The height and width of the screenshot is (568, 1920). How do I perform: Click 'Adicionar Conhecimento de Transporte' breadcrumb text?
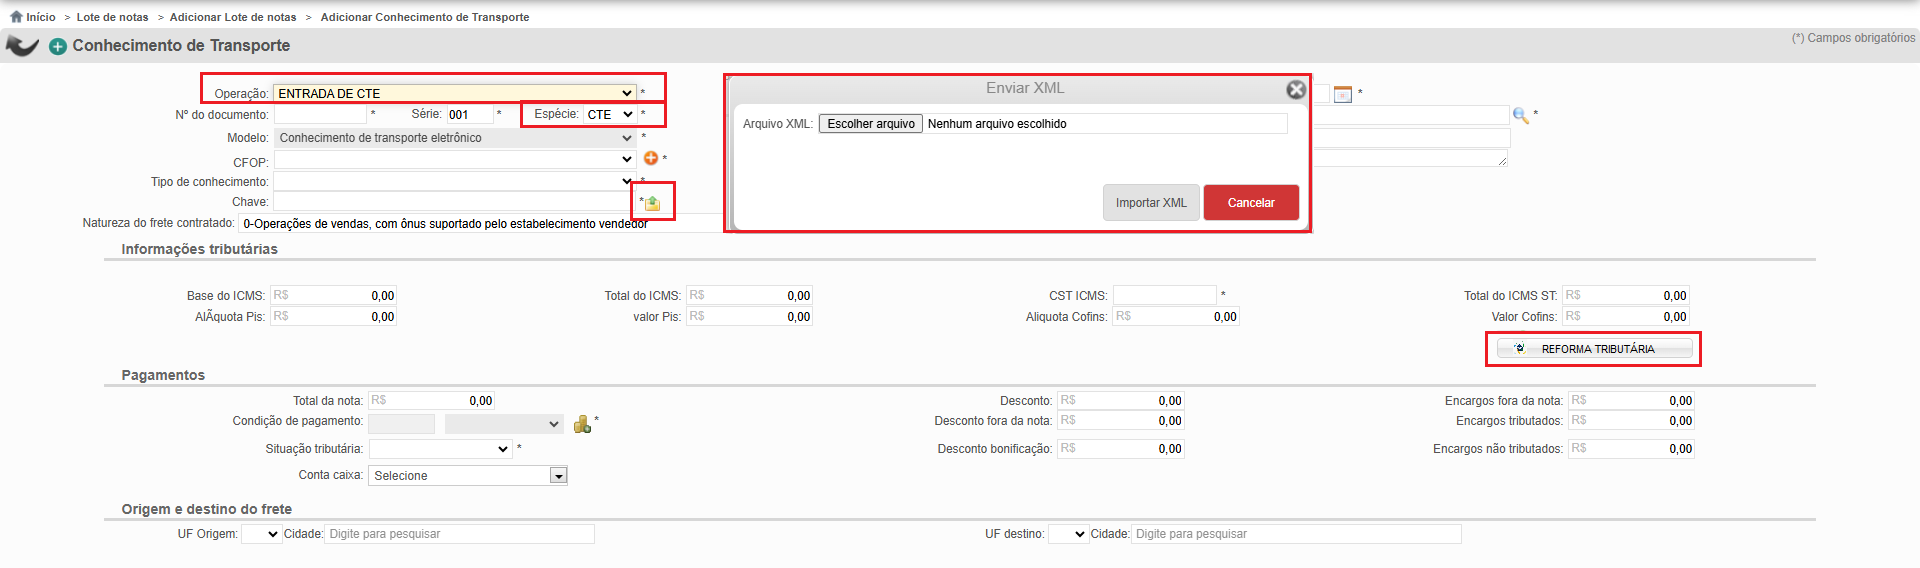point(425,17)
